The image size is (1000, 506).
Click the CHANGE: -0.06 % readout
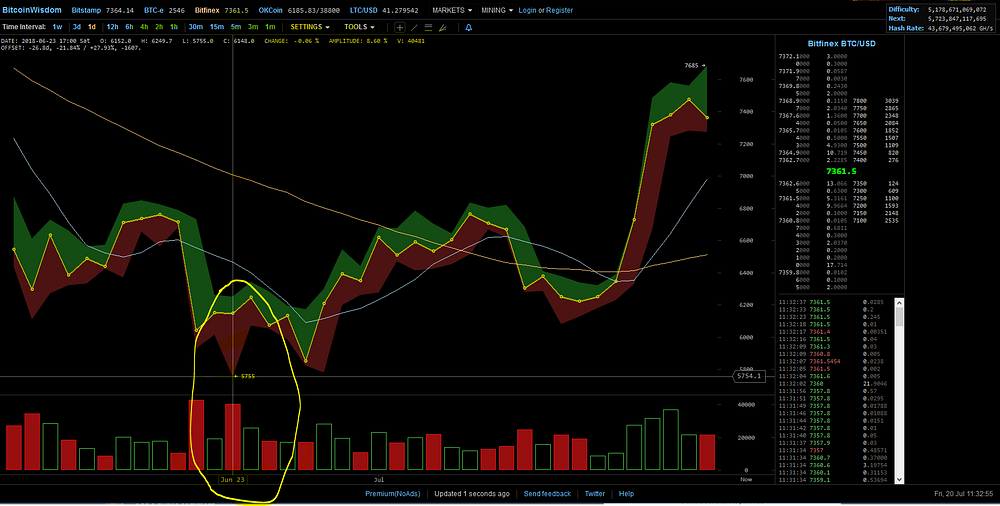290,41
